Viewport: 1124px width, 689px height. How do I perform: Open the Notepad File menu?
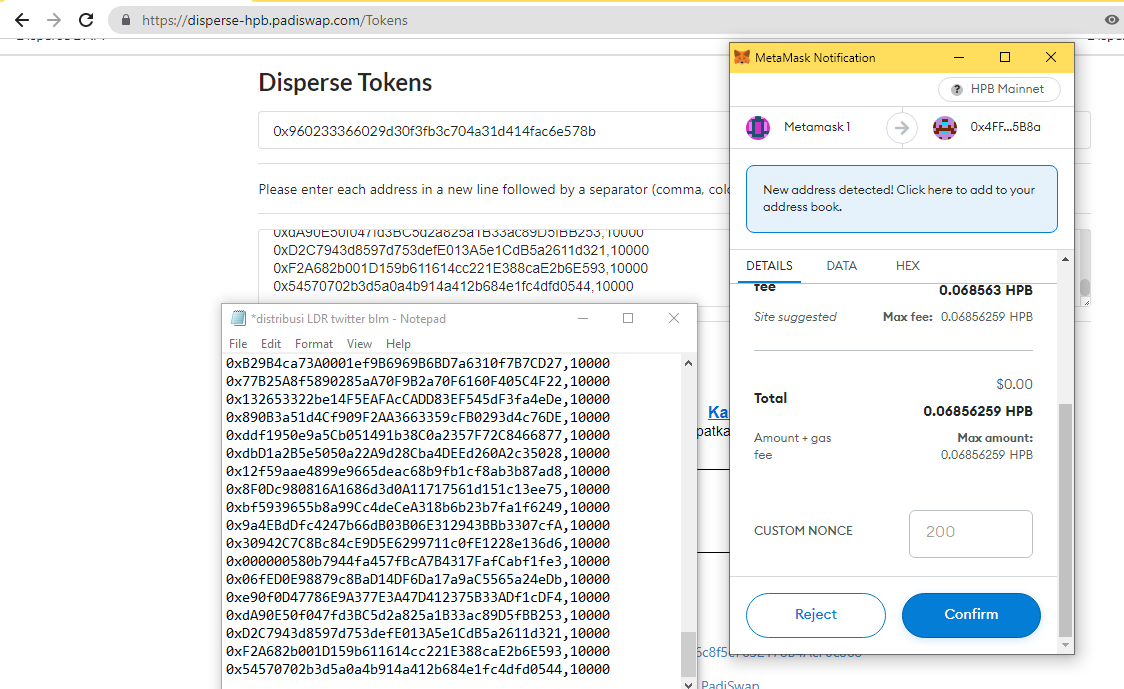pos(238,344)
